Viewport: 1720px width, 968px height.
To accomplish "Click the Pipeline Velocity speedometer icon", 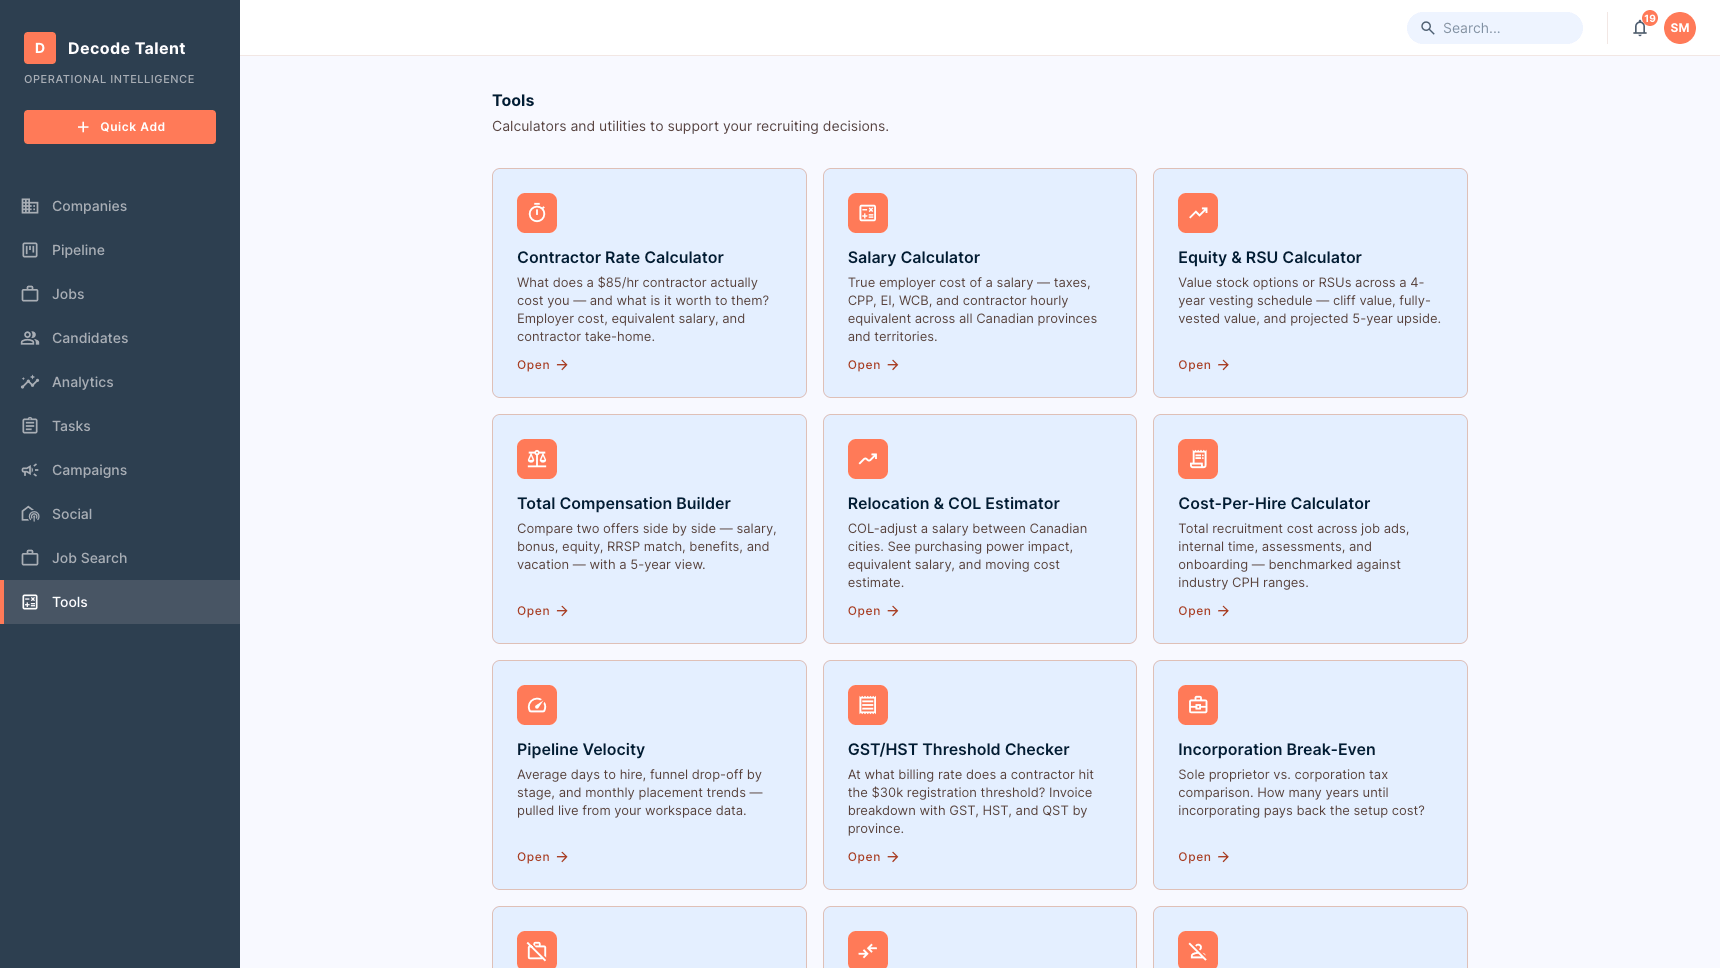I will click(x=537, y=705).
